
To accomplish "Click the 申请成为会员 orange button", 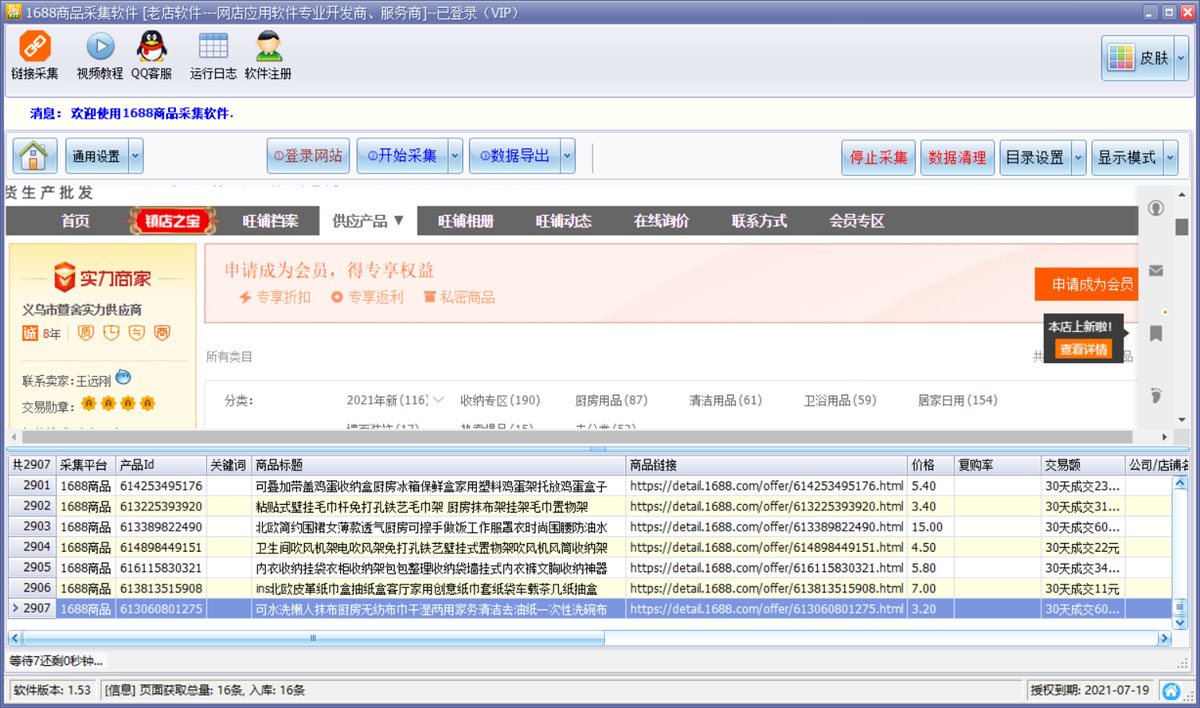I will pyautogui.click(x=1092, y=284).
